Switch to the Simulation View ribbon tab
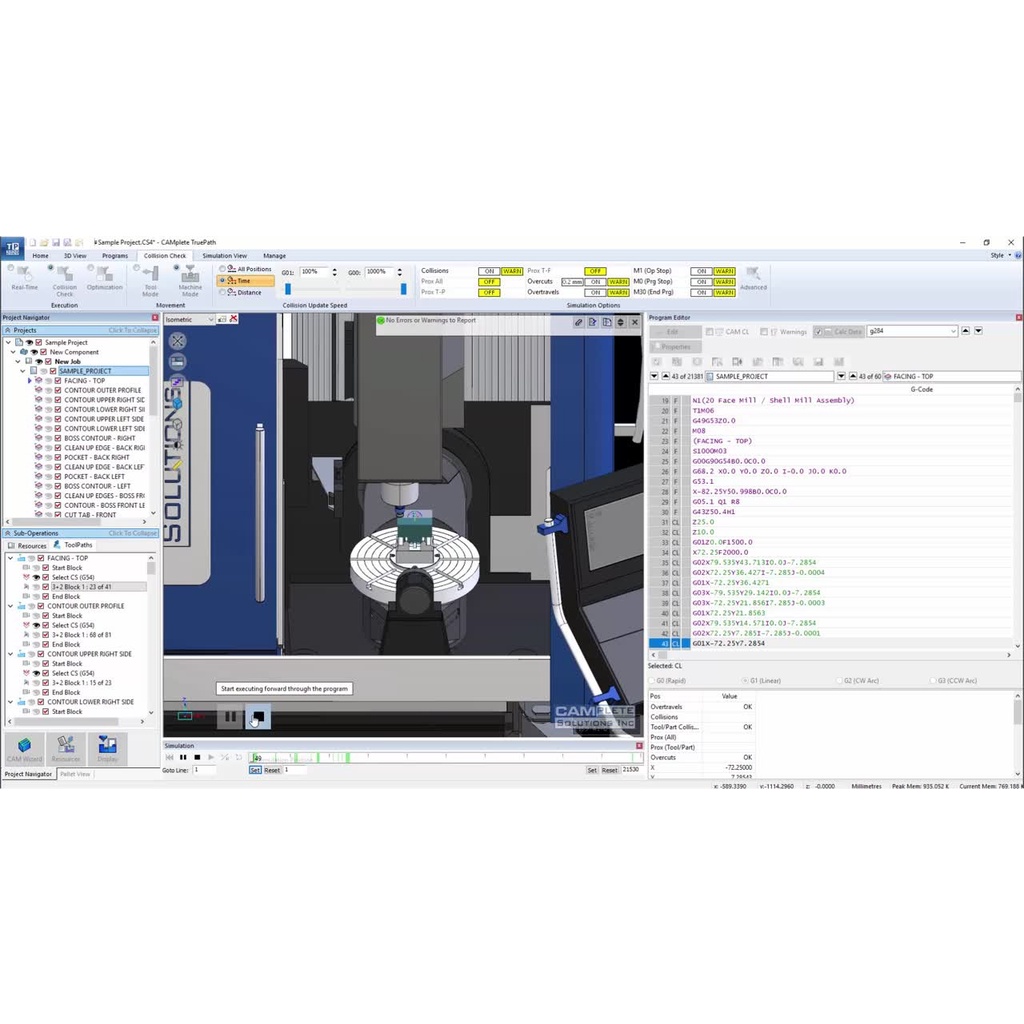1024x1024 pixels. 224,256
